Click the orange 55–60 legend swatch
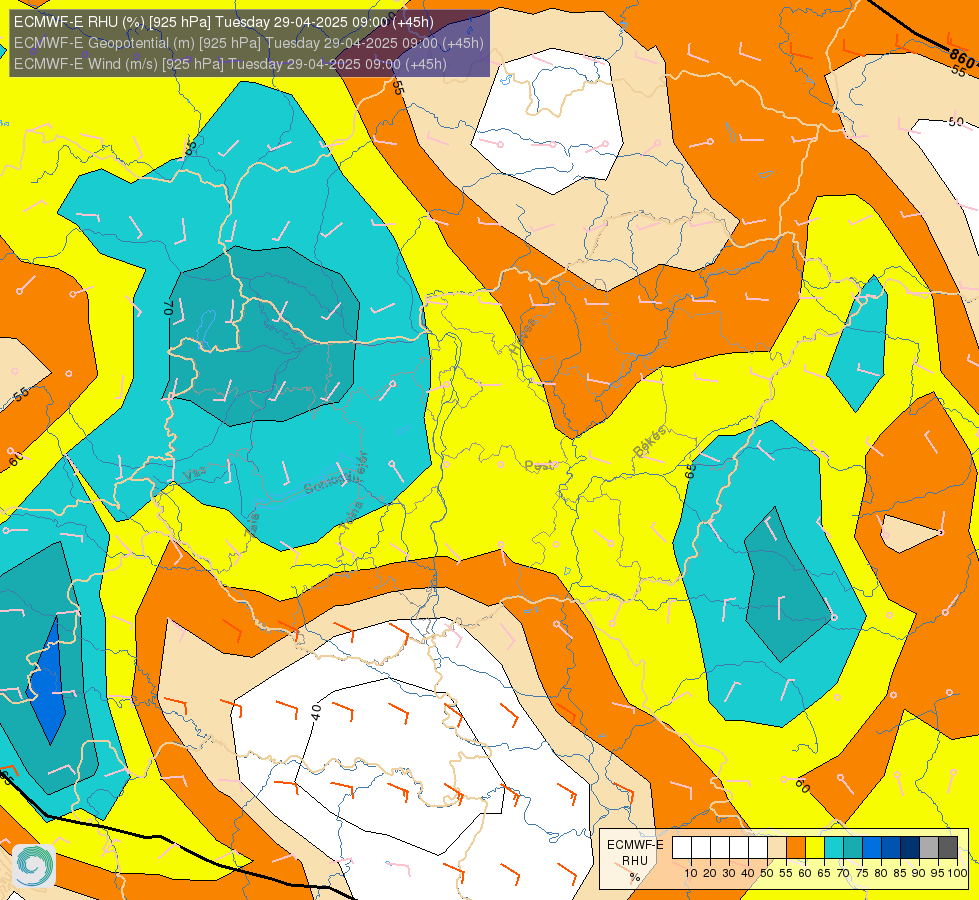 [796, 847]
